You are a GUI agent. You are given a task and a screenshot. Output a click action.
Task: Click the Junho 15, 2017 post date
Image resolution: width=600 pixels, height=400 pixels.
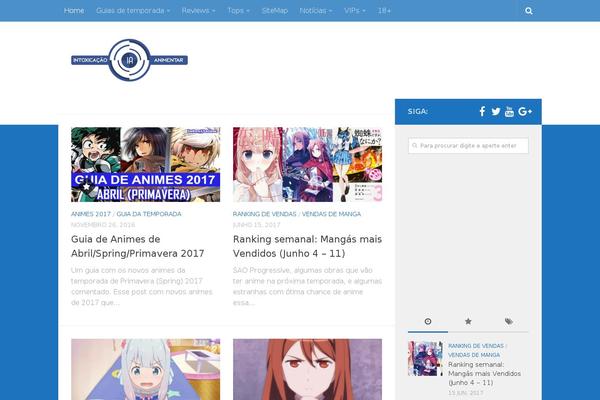tap(256, 225)
